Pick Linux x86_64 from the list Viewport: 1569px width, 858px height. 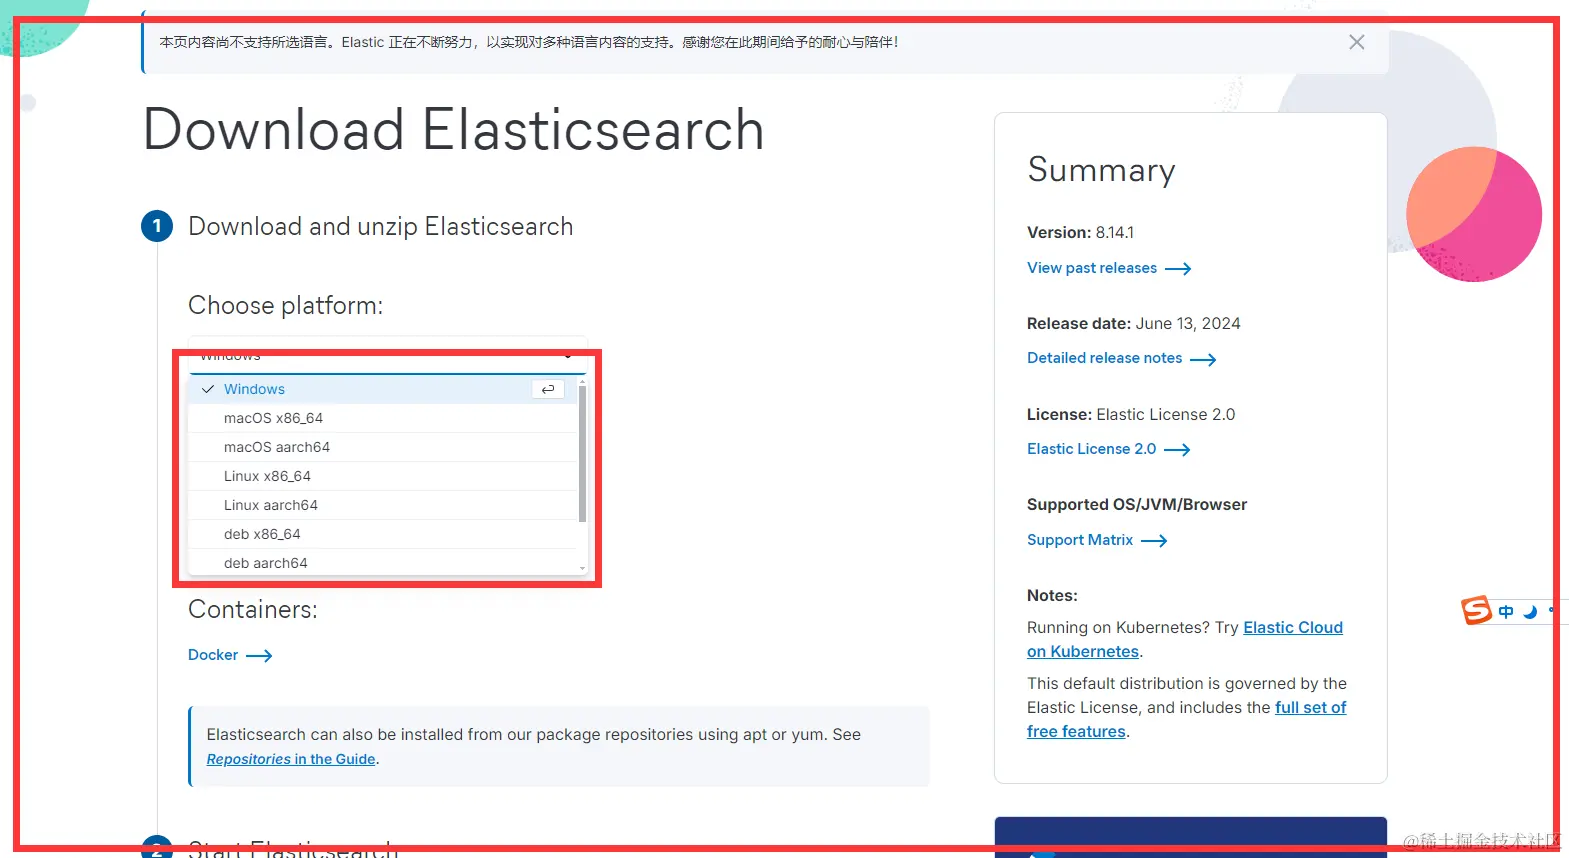tap(383, 476)
